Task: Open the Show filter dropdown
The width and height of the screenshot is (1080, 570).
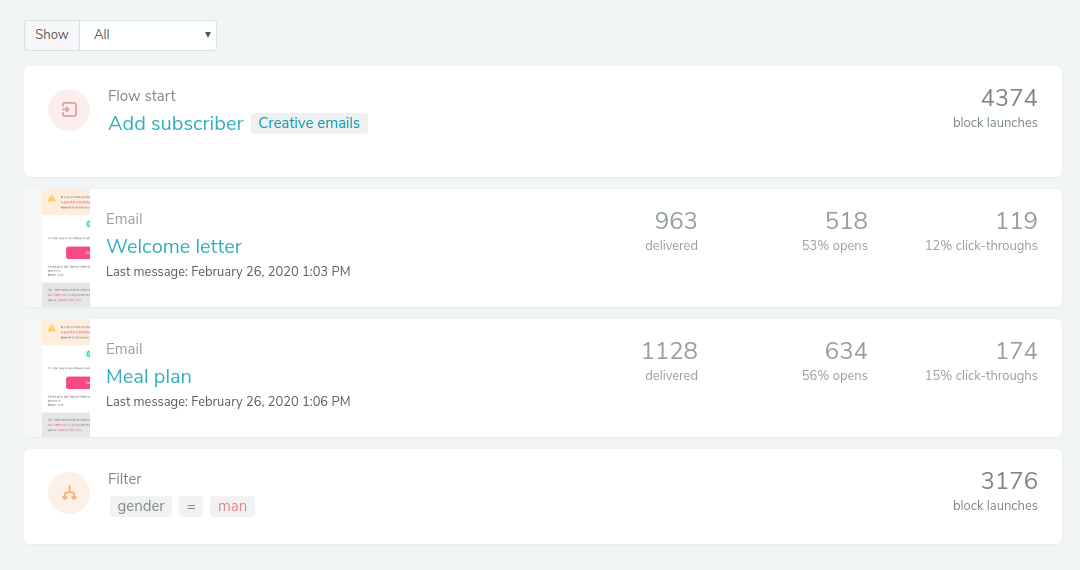Action: point(148,35)
